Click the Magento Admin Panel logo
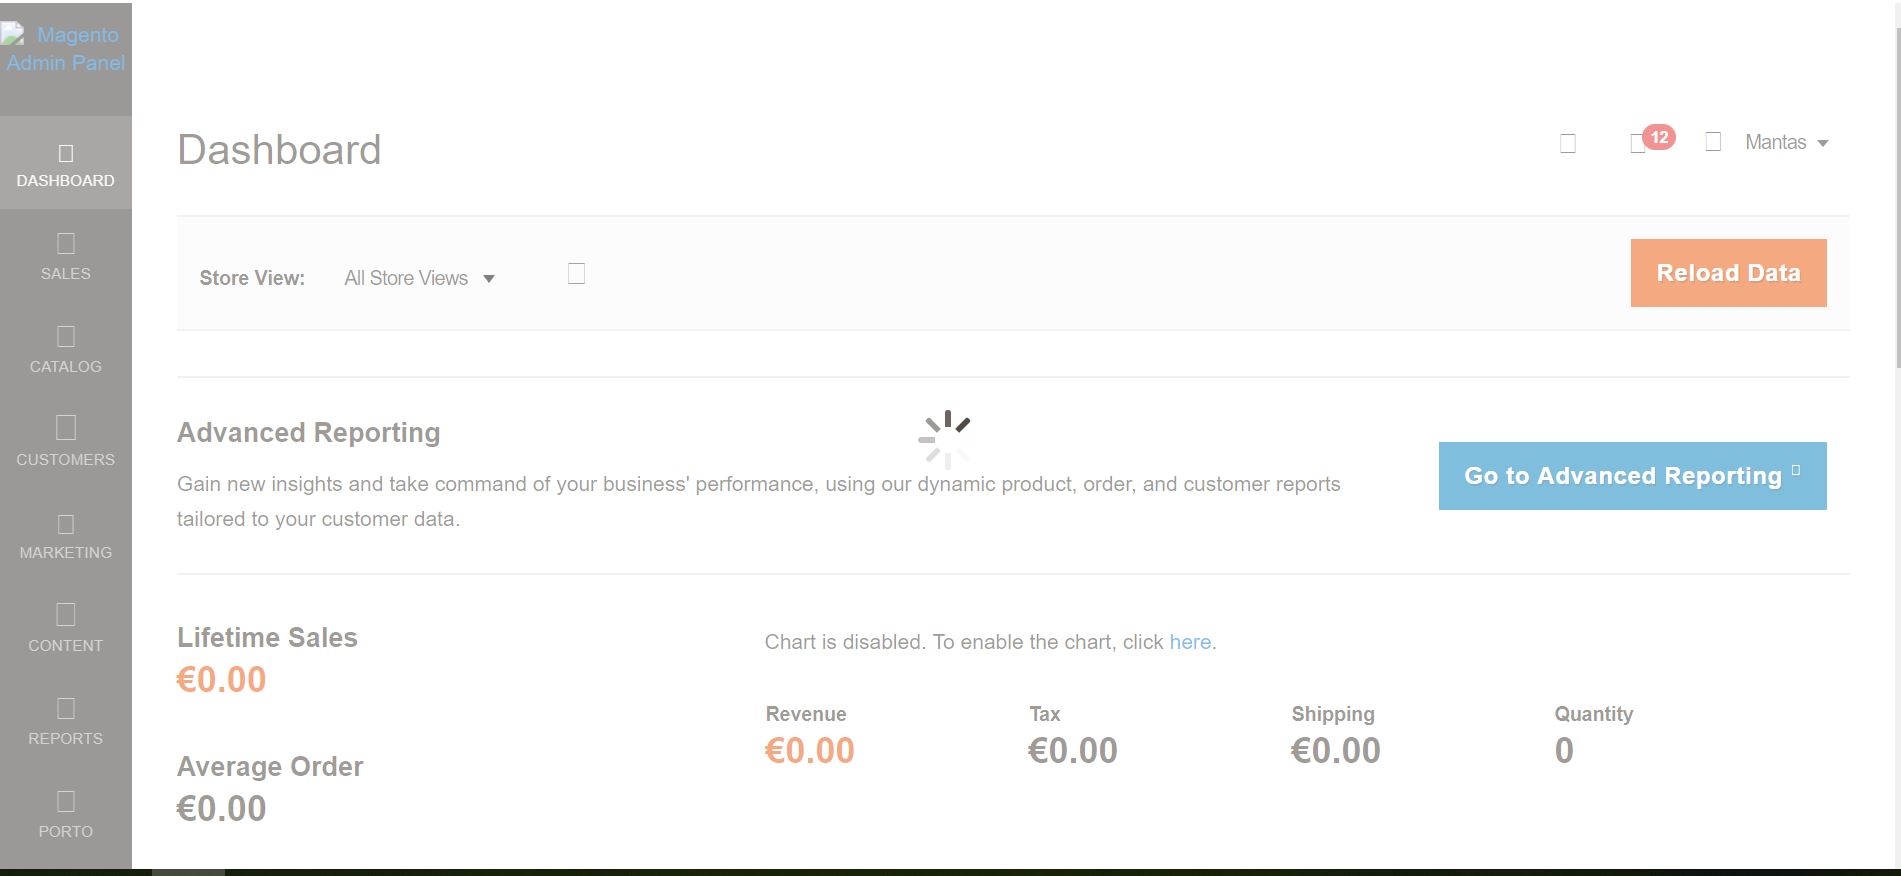The image size is (1901, 876). (65, 48)
